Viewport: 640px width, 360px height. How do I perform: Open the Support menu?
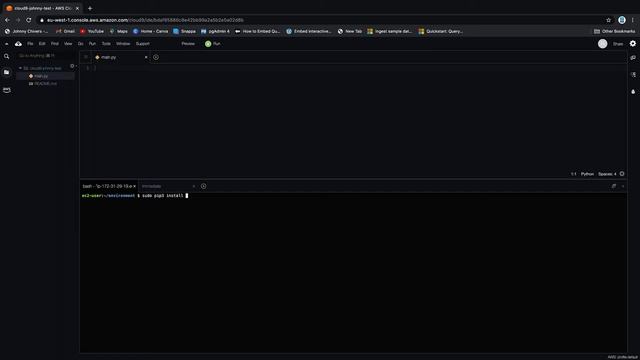pyautogui.click(x=142, y=44)
